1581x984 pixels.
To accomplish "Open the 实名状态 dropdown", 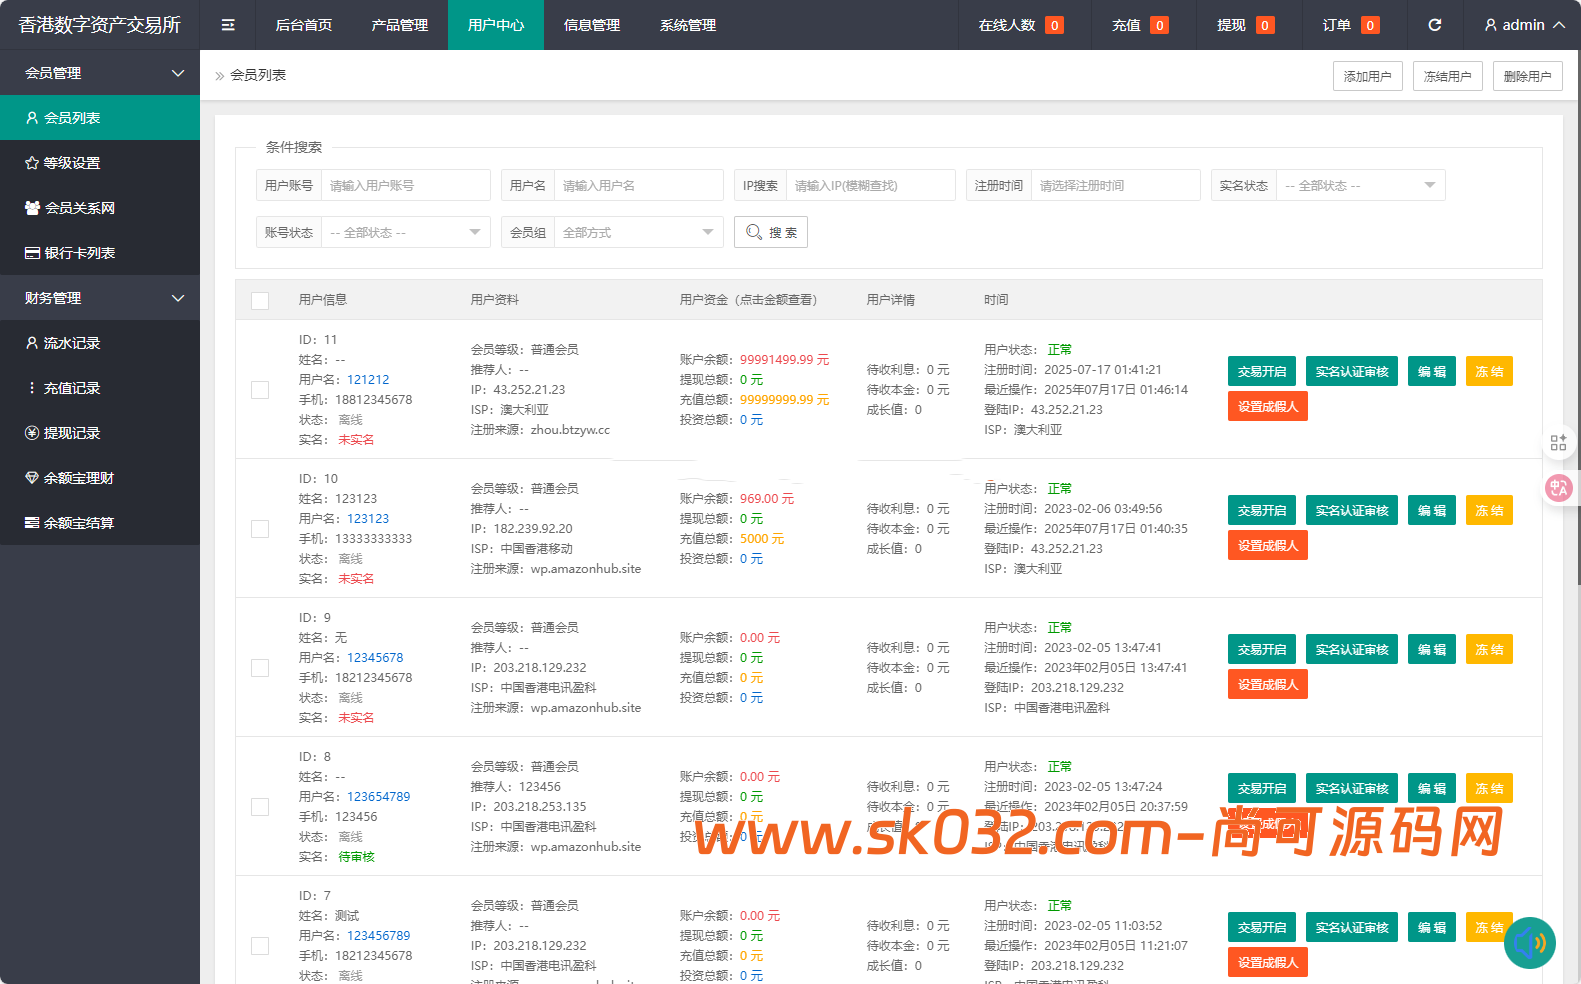I will pos(1360,186).
